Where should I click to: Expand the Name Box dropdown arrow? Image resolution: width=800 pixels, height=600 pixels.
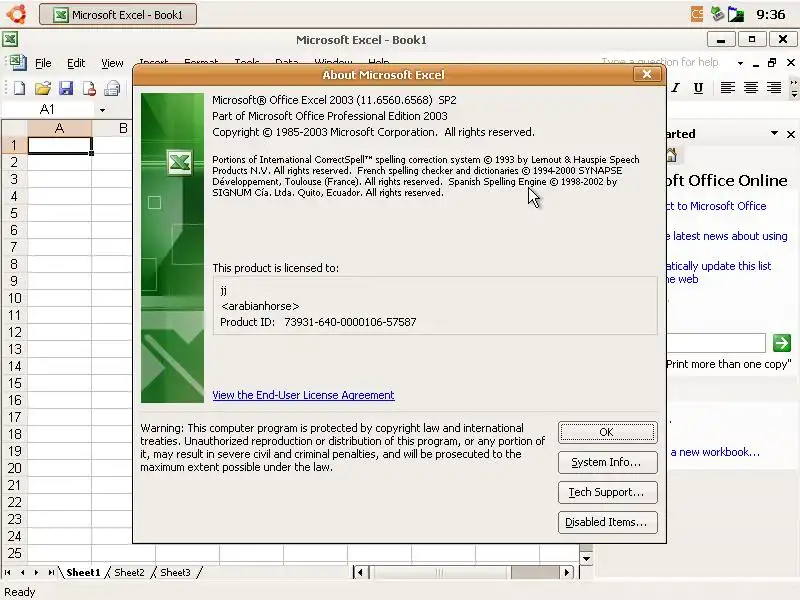coord(102,110)
